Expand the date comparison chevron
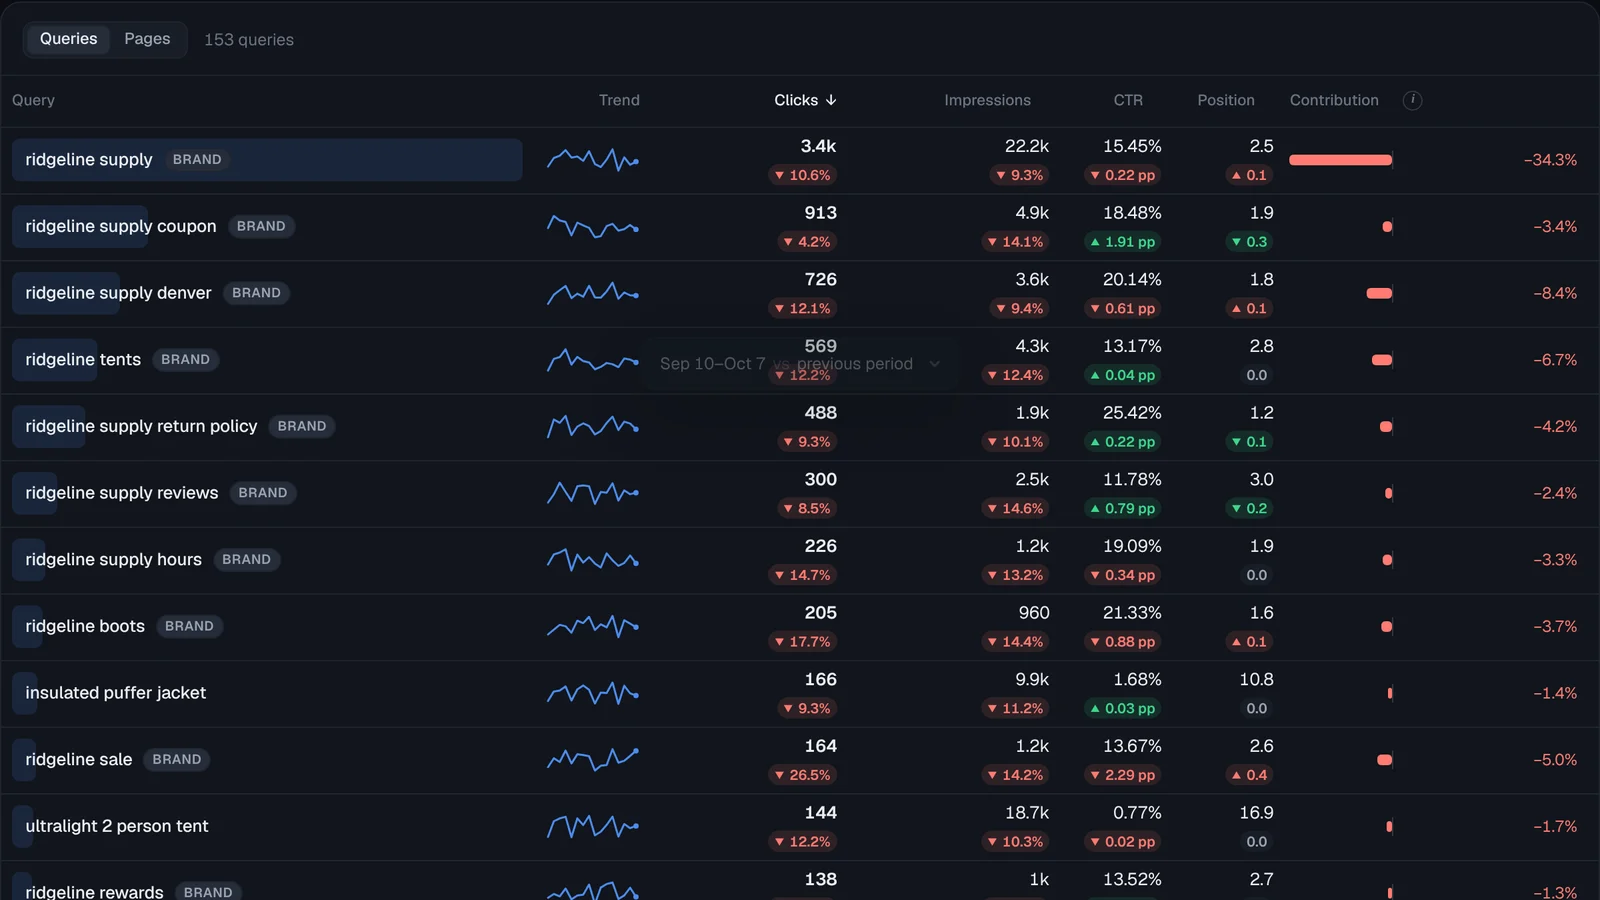The height and width of the screenshot is (900, 1600). coord(935,364)
